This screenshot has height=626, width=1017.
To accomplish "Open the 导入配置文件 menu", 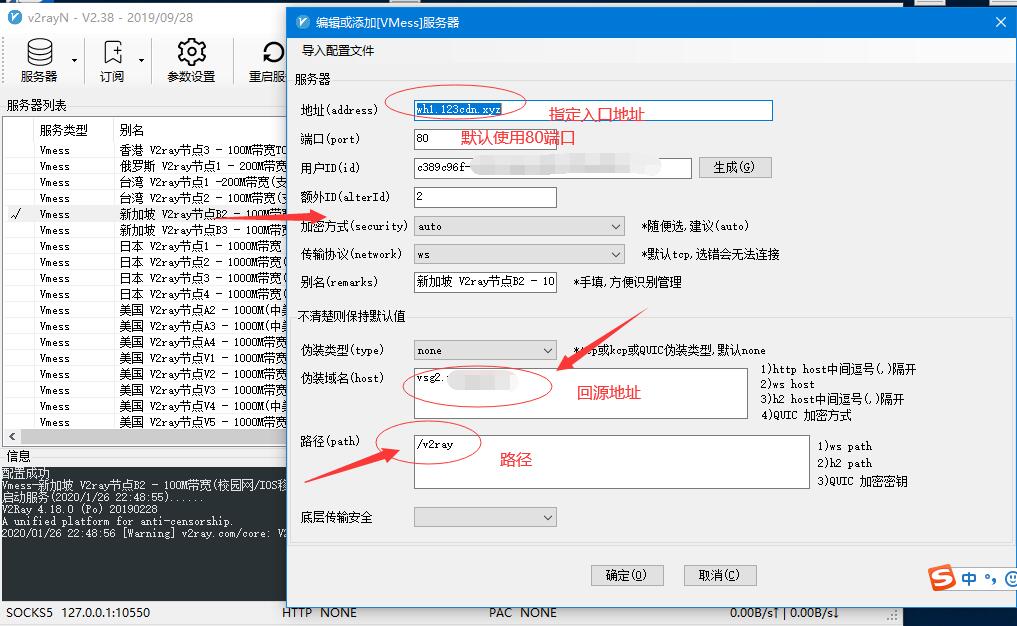I will (338, 51).
